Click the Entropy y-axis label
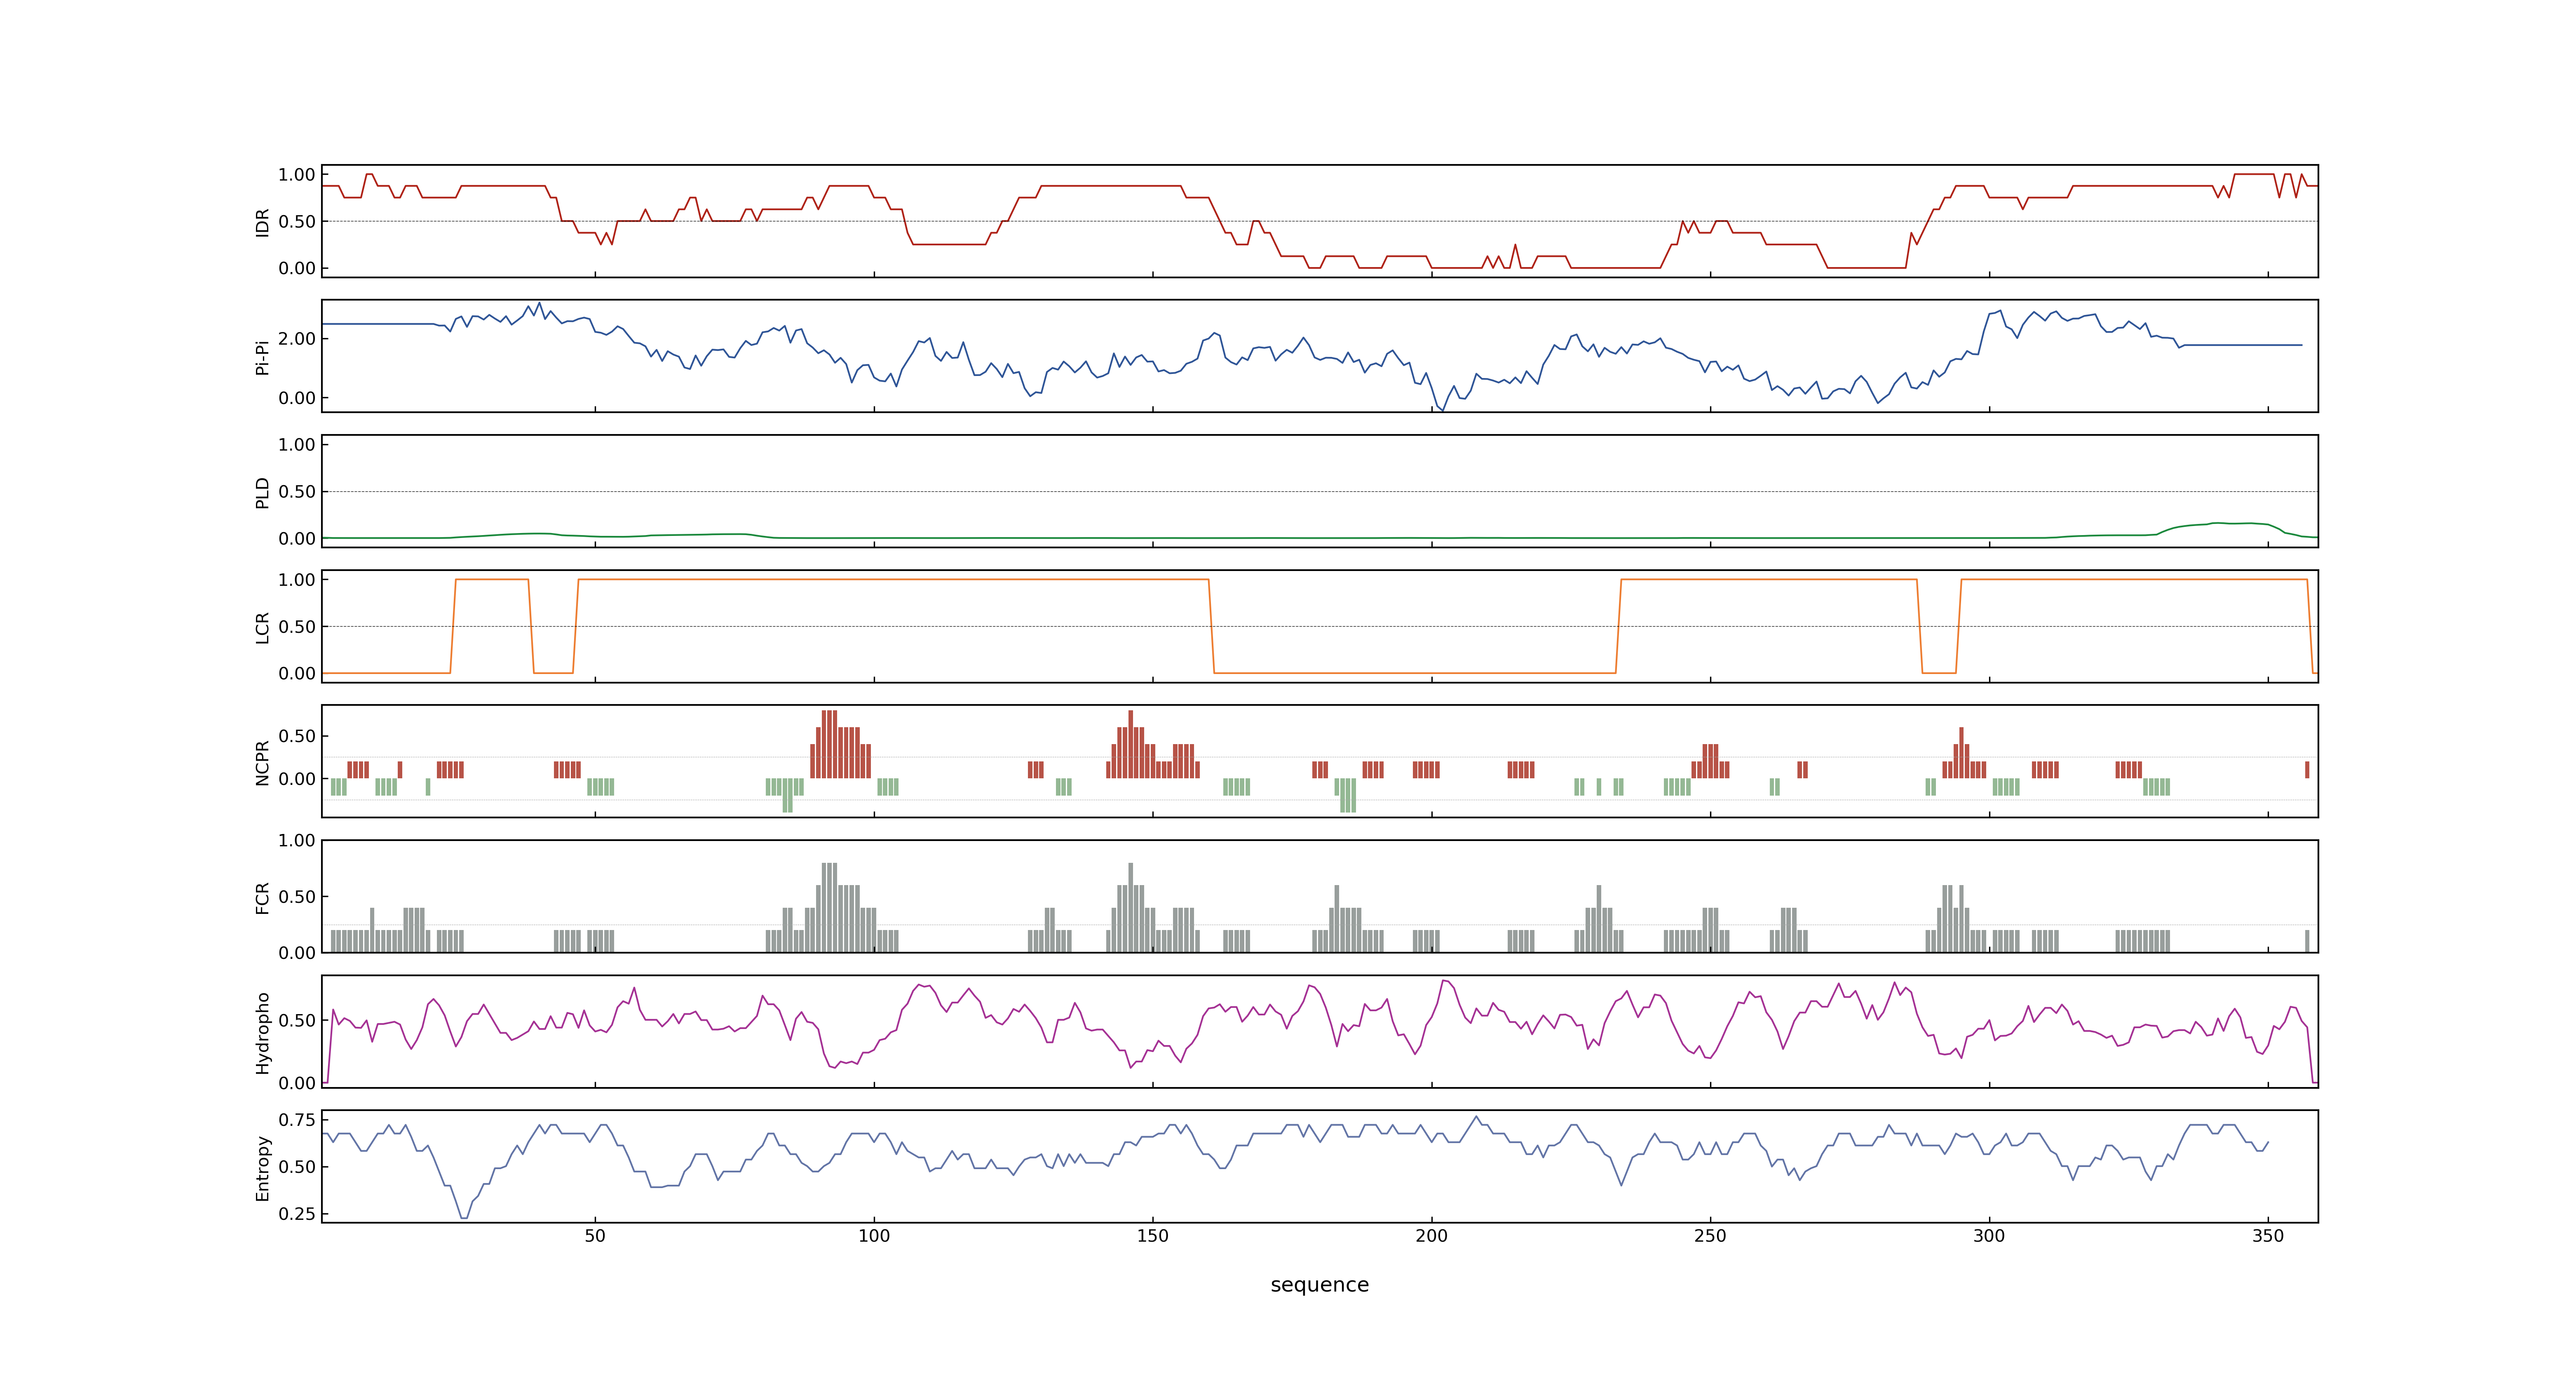This screenshot has height=1374, width=2576. [x=263, y=1168]
